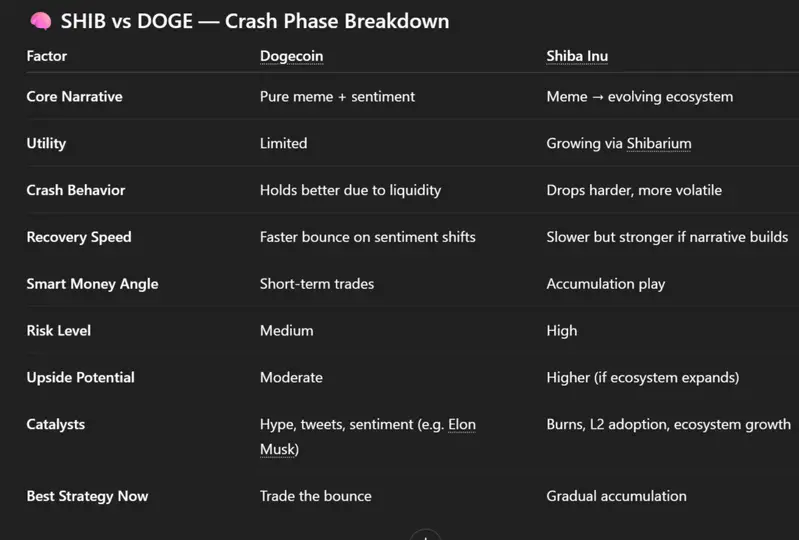Select the Upside Potential row label
This screenshot has height=540, width=799.
[x=80, y=377]
